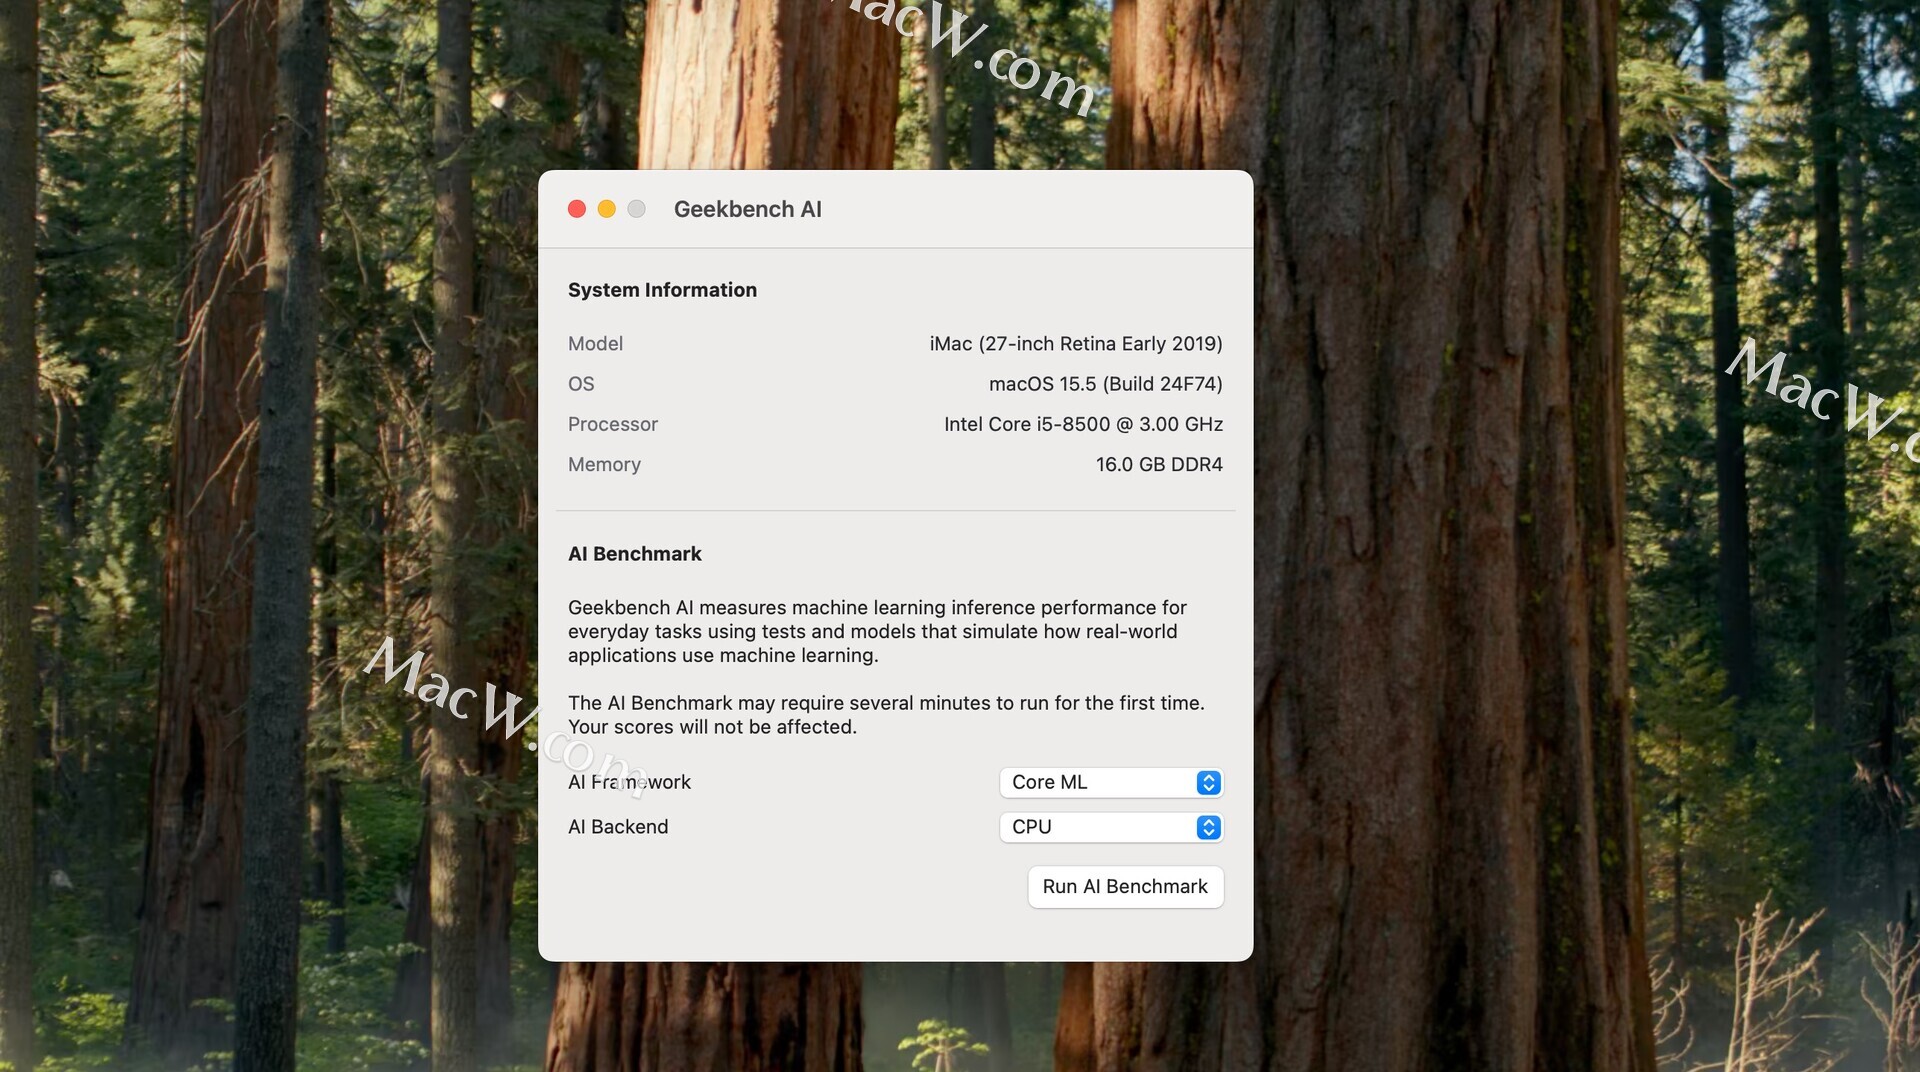Screen dimensions: 1920x1072
Task: Click the Intel Core i5-8500 processor value
Action: 1084,424
